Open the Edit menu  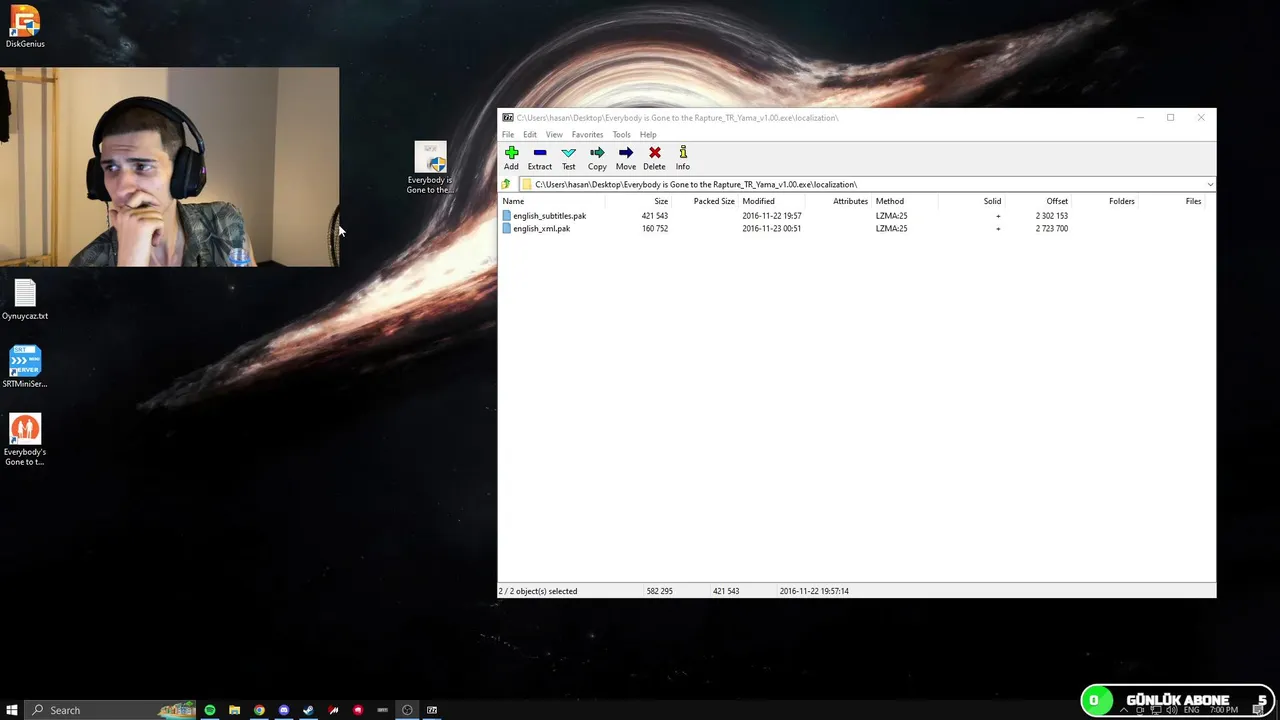[x=530, y=134]
